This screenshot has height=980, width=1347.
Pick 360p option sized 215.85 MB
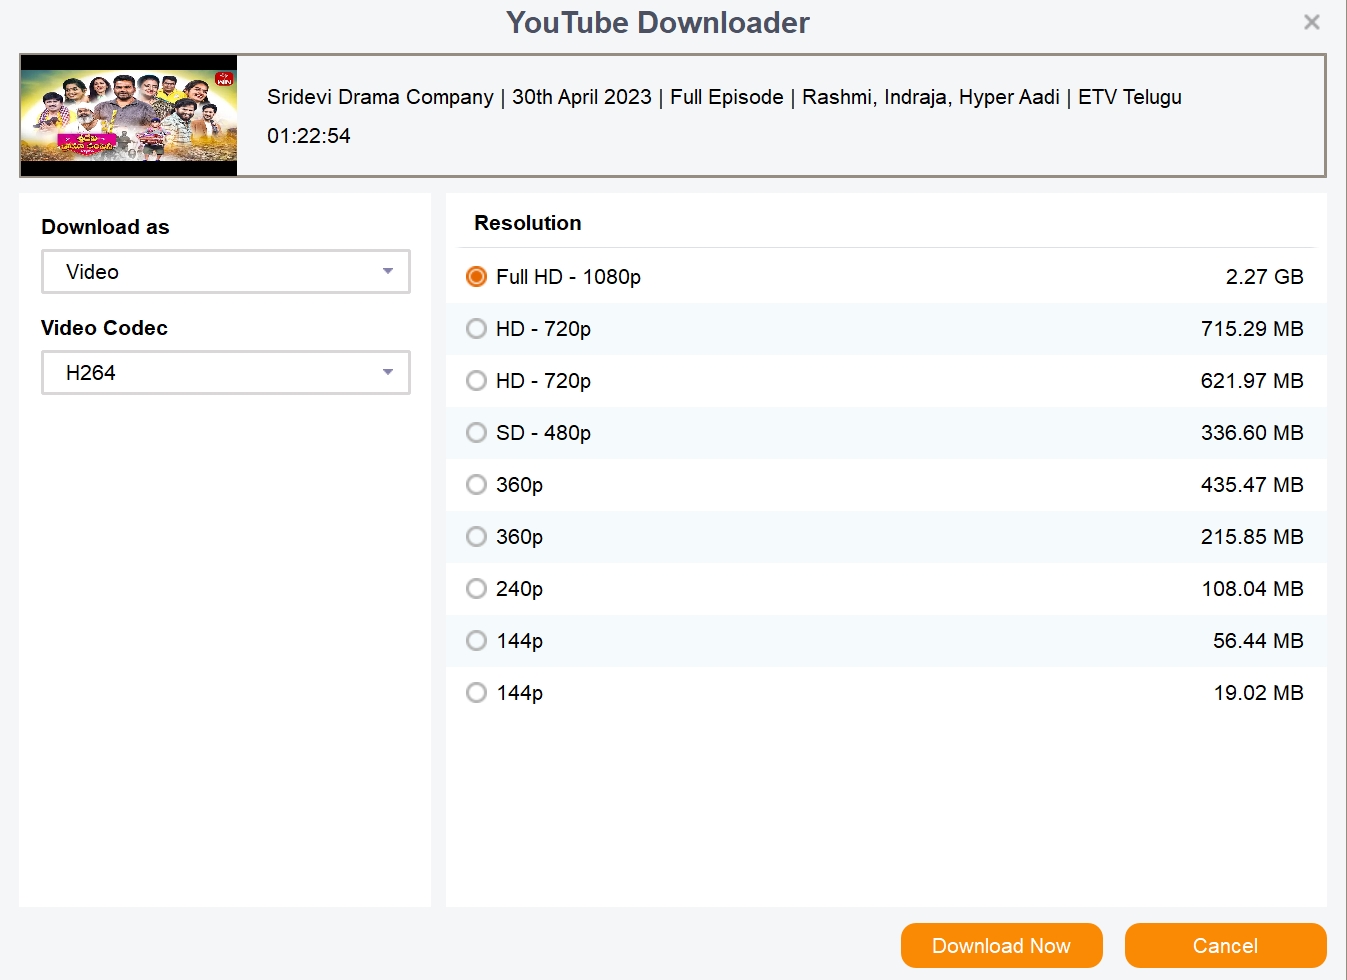coord(477,537)
